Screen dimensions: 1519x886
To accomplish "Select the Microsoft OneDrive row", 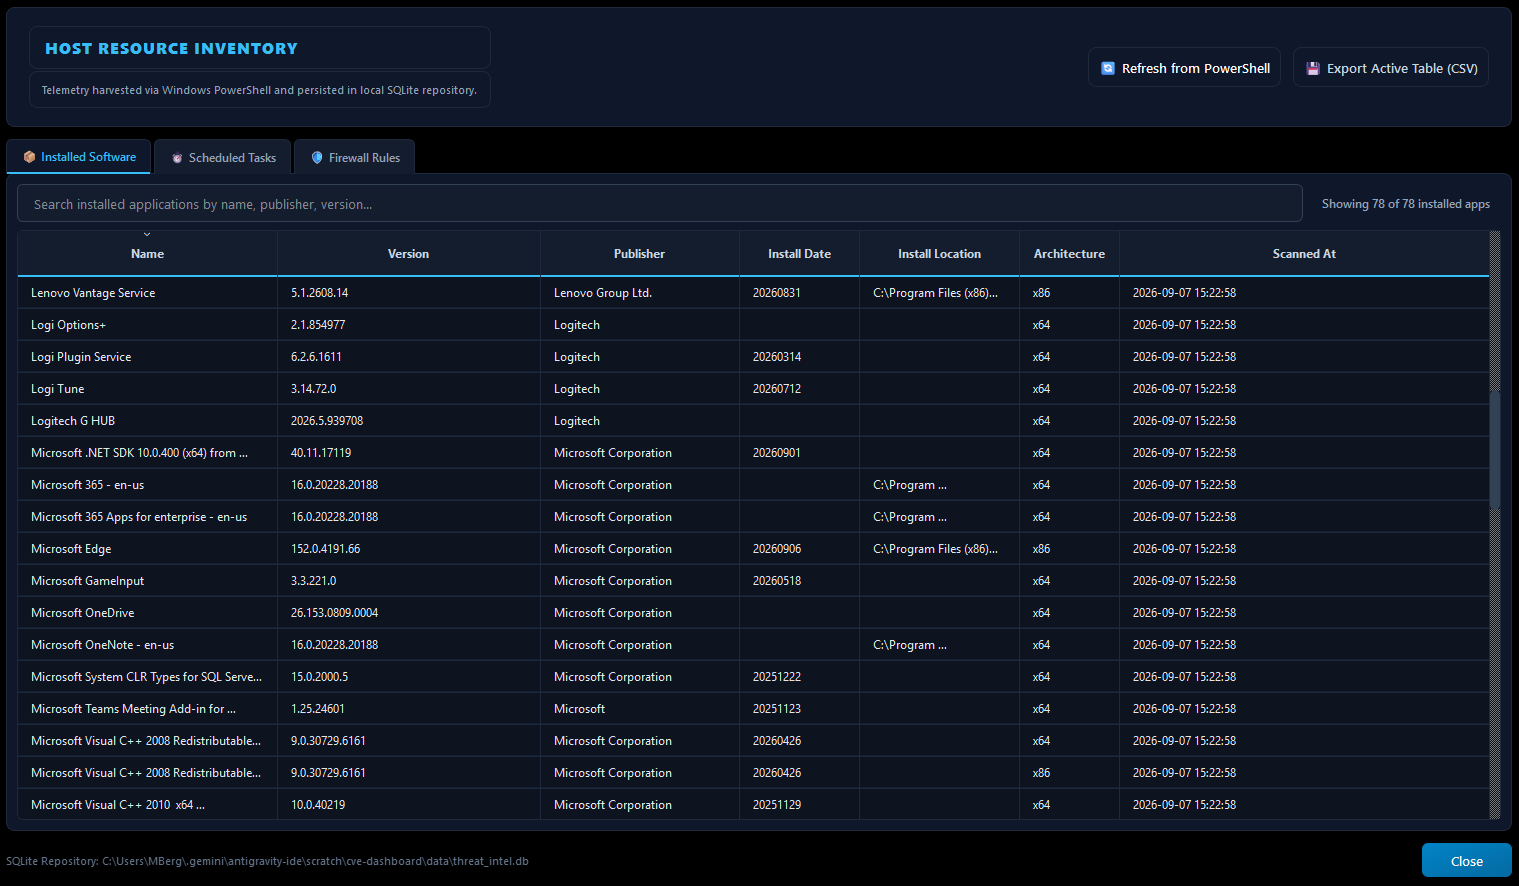I will click(753, 613).
